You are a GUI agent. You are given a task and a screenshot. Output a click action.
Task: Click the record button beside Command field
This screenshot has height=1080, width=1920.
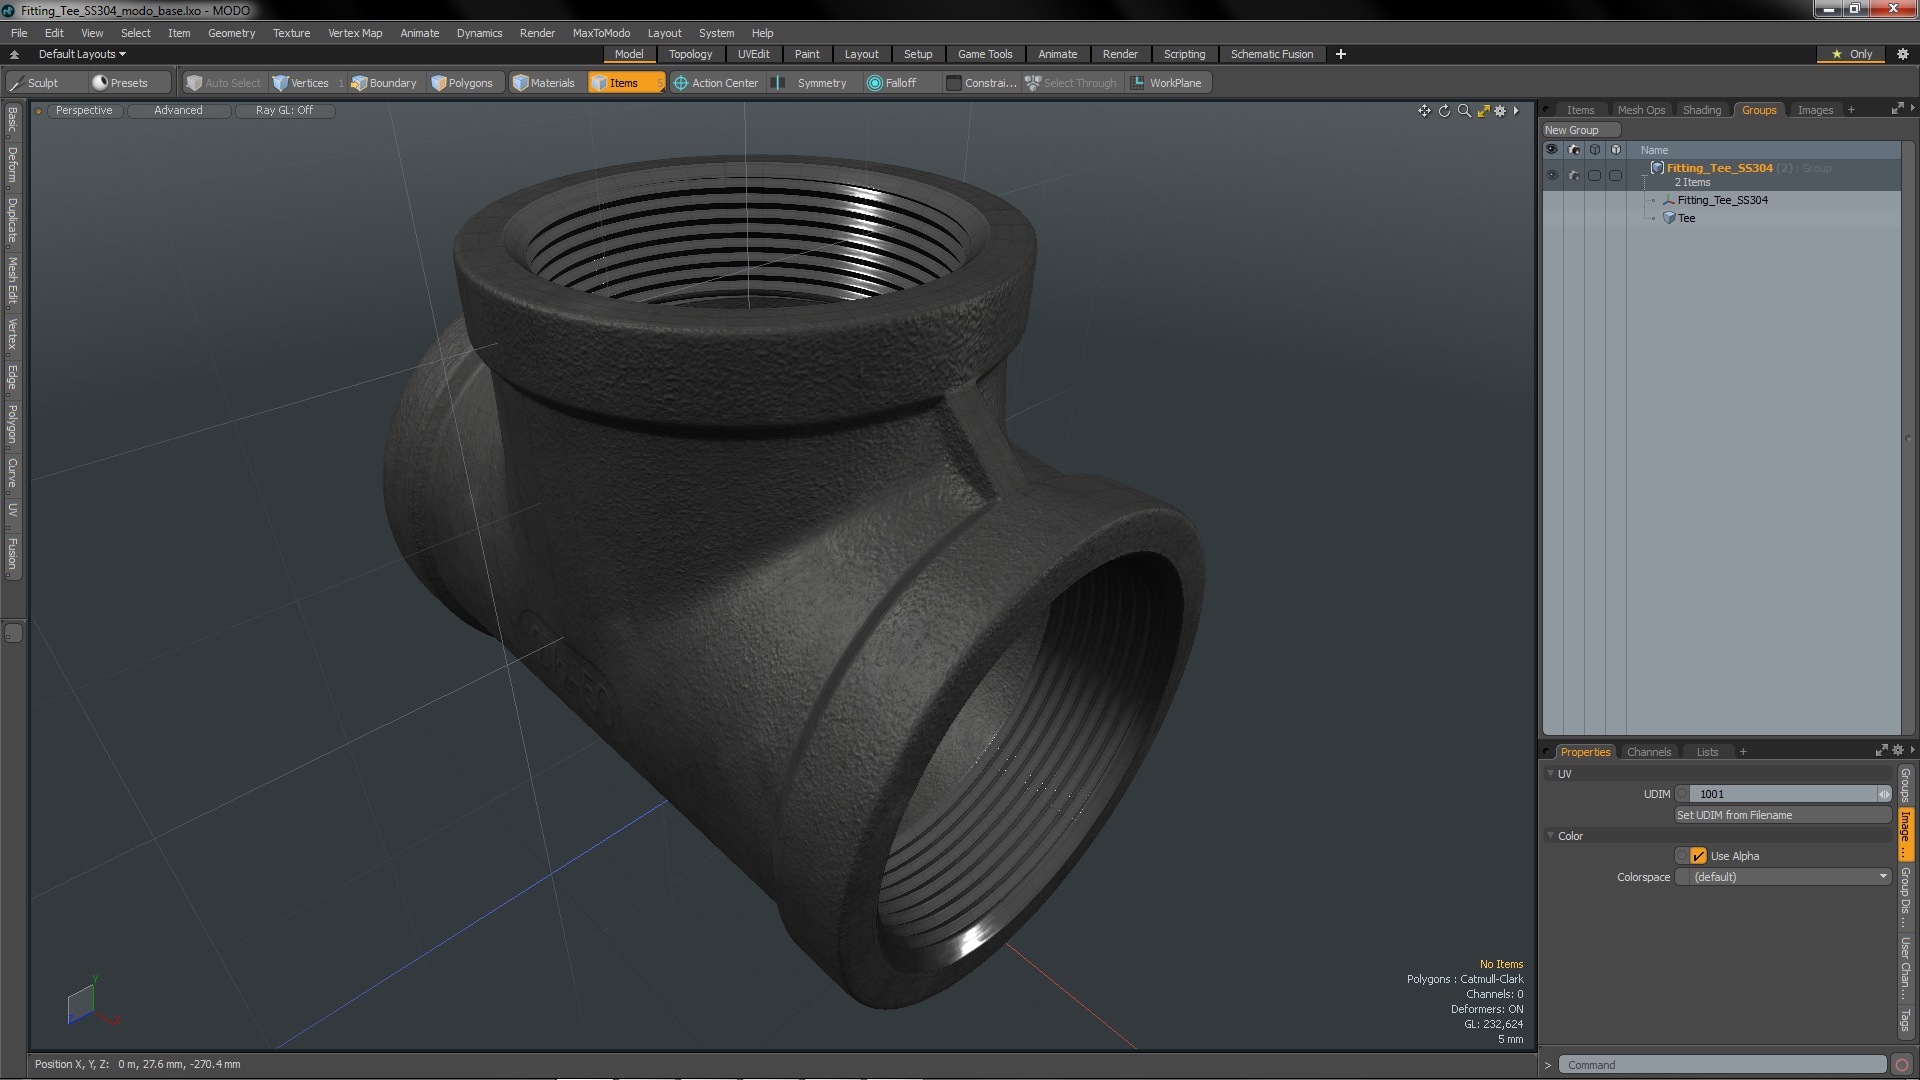[1902, 1065]
